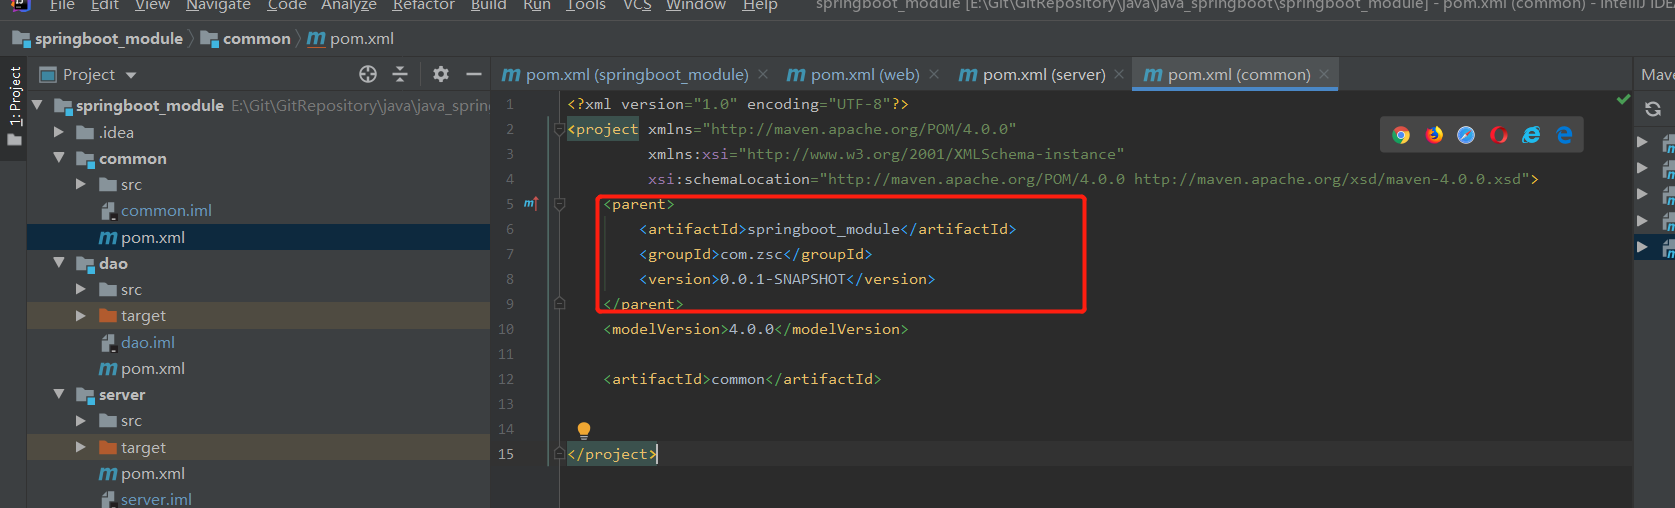The height and width of the screenshot is (508, 1675).
Task: Collapse the server module node
Action: [59, 394]
